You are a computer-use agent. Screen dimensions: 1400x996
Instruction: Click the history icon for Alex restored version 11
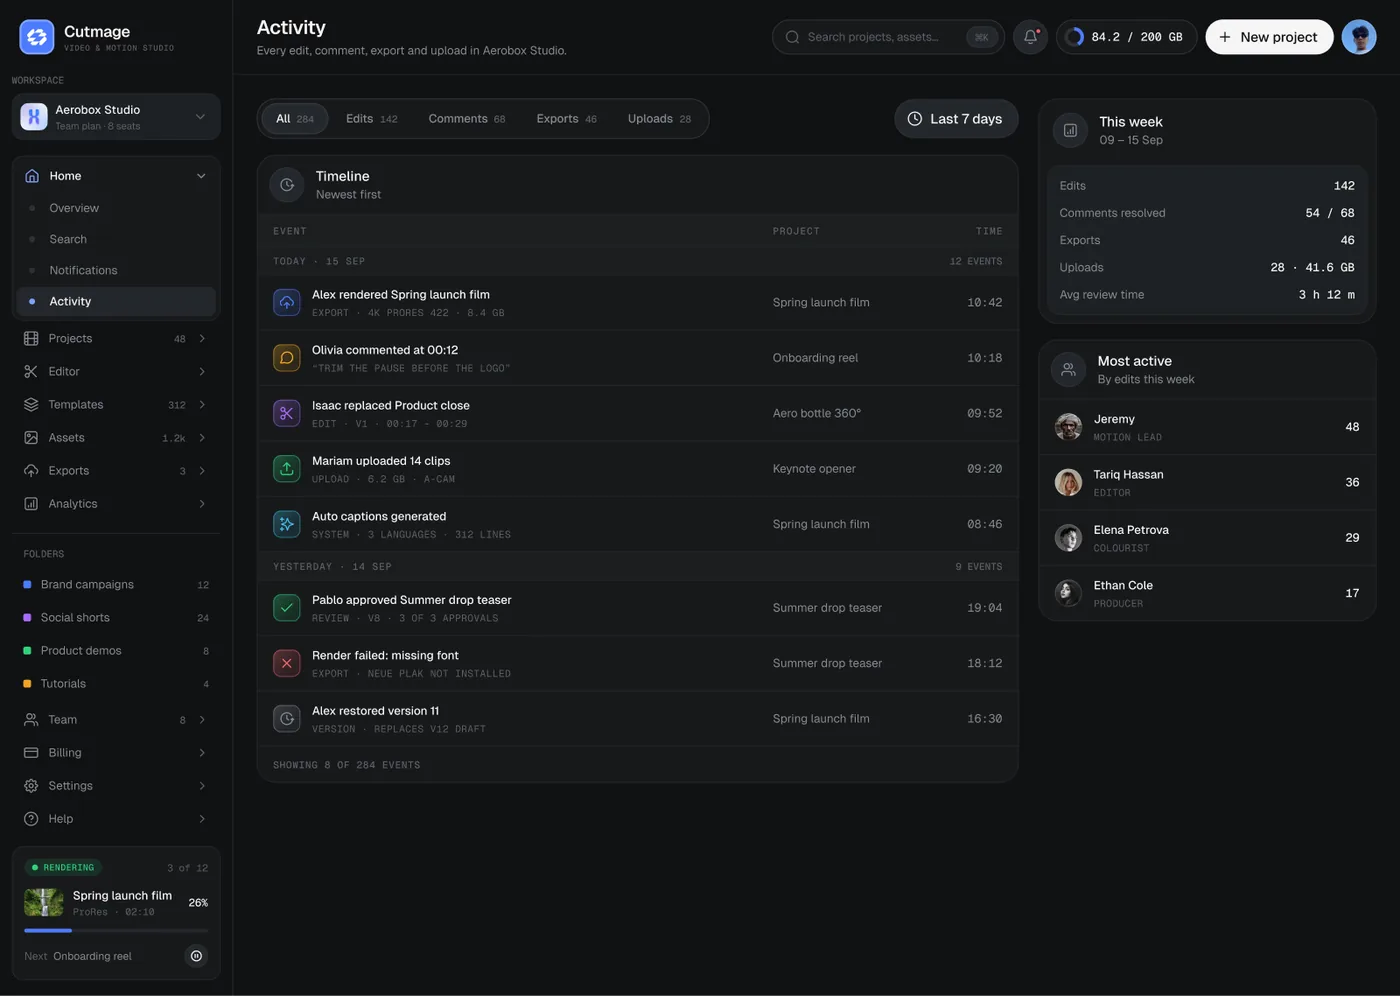click(x=287, y=719)
